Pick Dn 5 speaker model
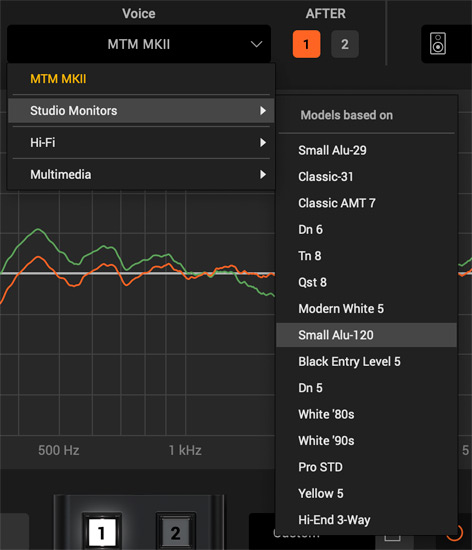This screenshot has width=472, height=550. tap(366, 388)
